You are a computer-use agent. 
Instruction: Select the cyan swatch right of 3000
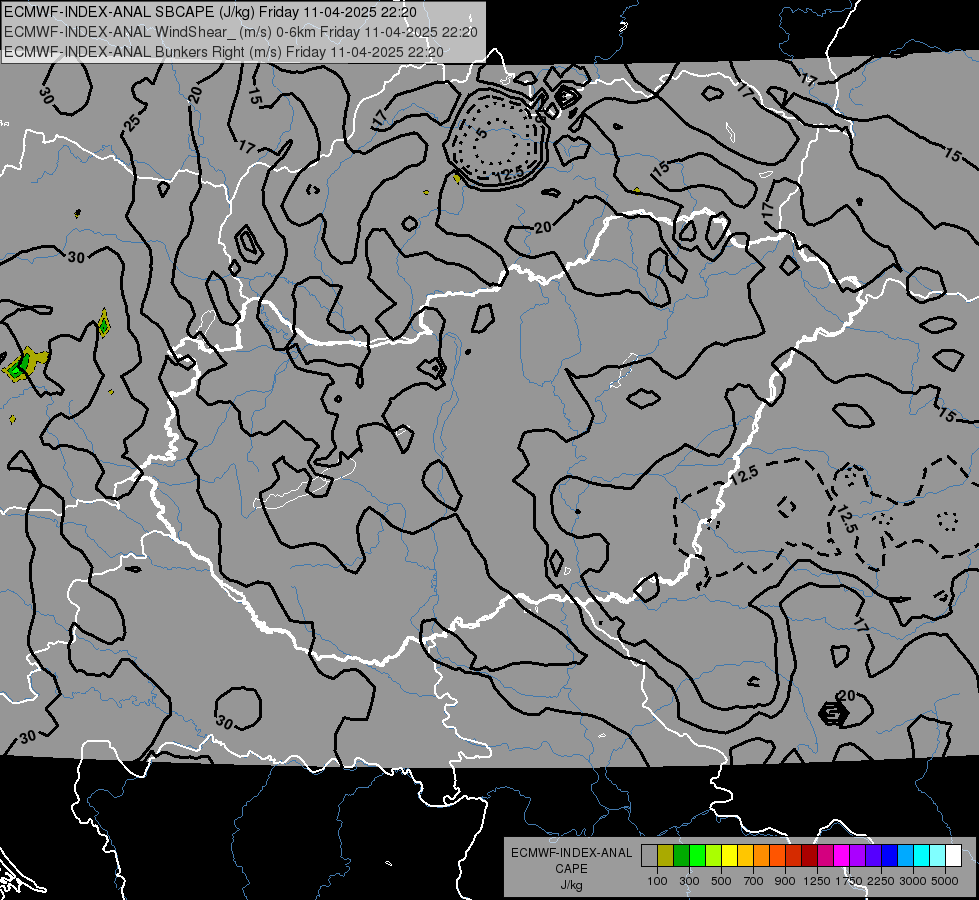pos(922,856)
